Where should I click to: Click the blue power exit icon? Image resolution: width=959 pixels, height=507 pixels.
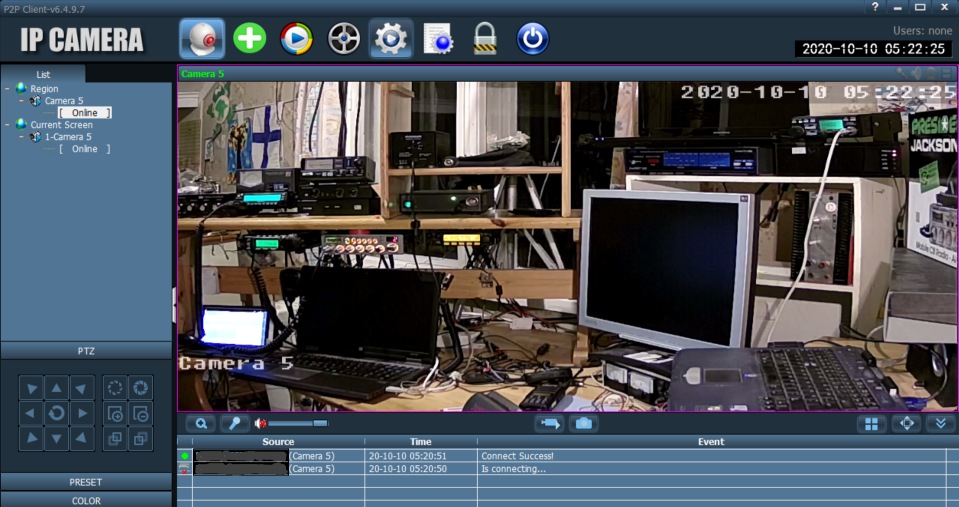[x=533, y=39]
